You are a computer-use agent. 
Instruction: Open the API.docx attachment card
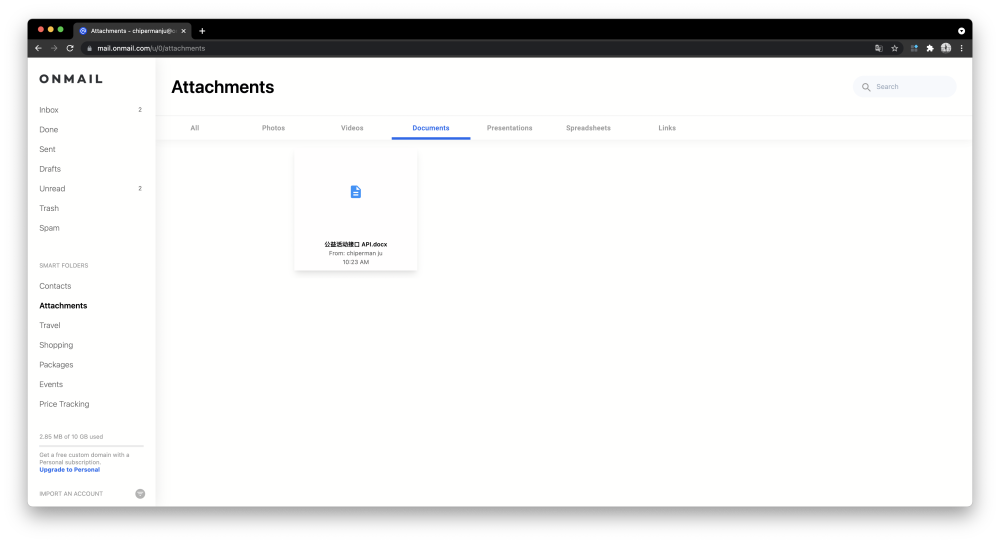tap(356, 211)
